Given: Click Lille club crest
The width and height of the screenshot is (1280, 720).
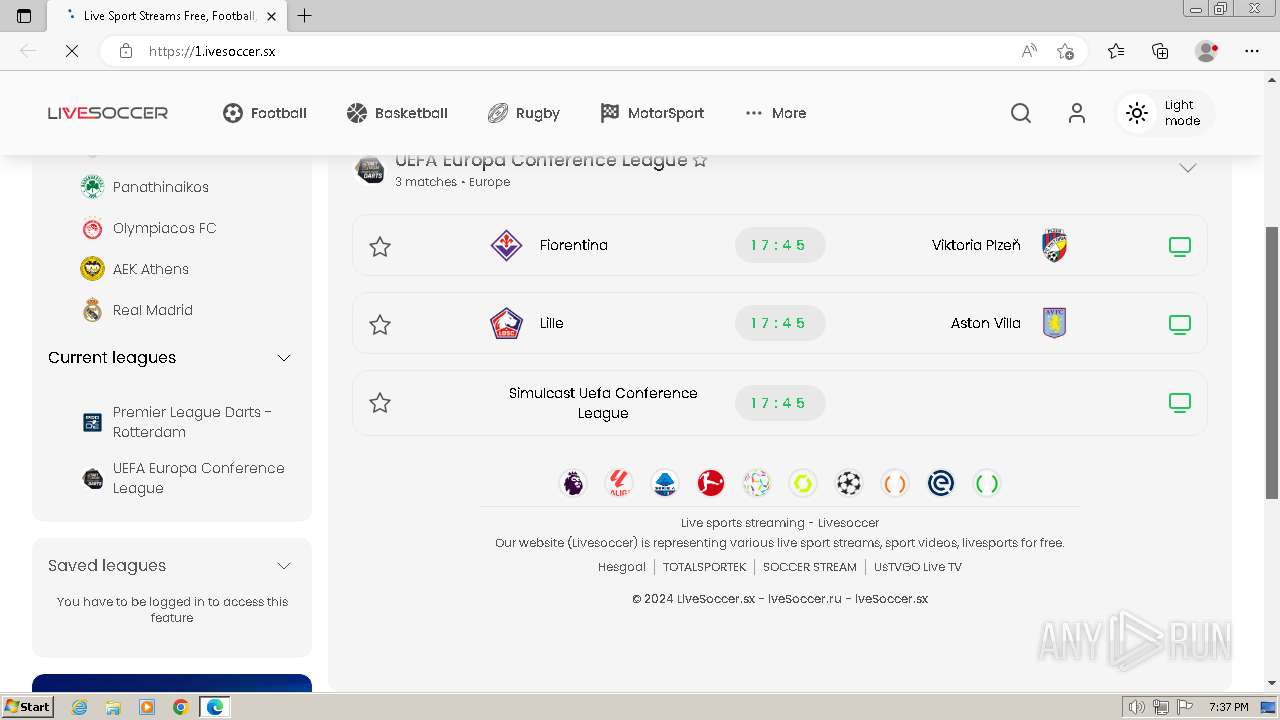Looking at the screenshot, I should click(x=506, y=323).
